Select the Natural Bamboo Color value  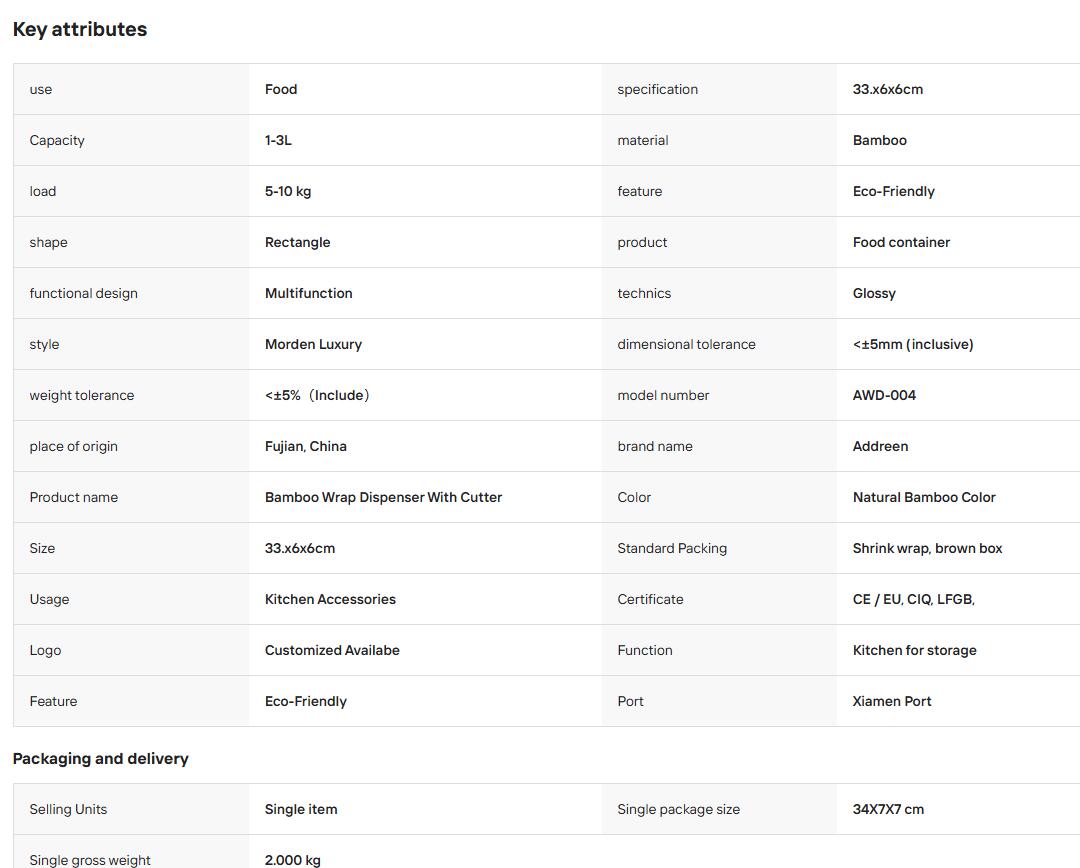pos(924,497)
